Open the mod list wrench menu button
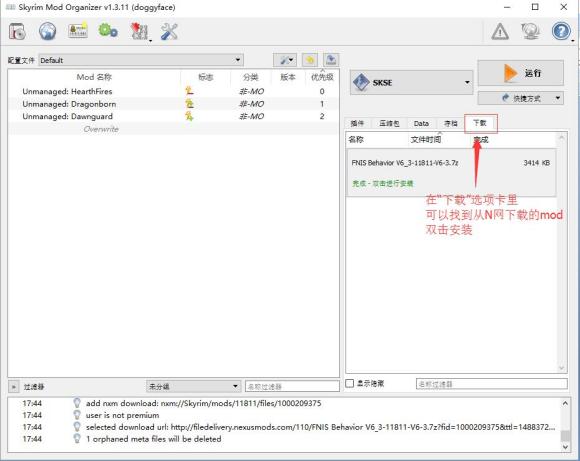 click(x=285, y=60)
